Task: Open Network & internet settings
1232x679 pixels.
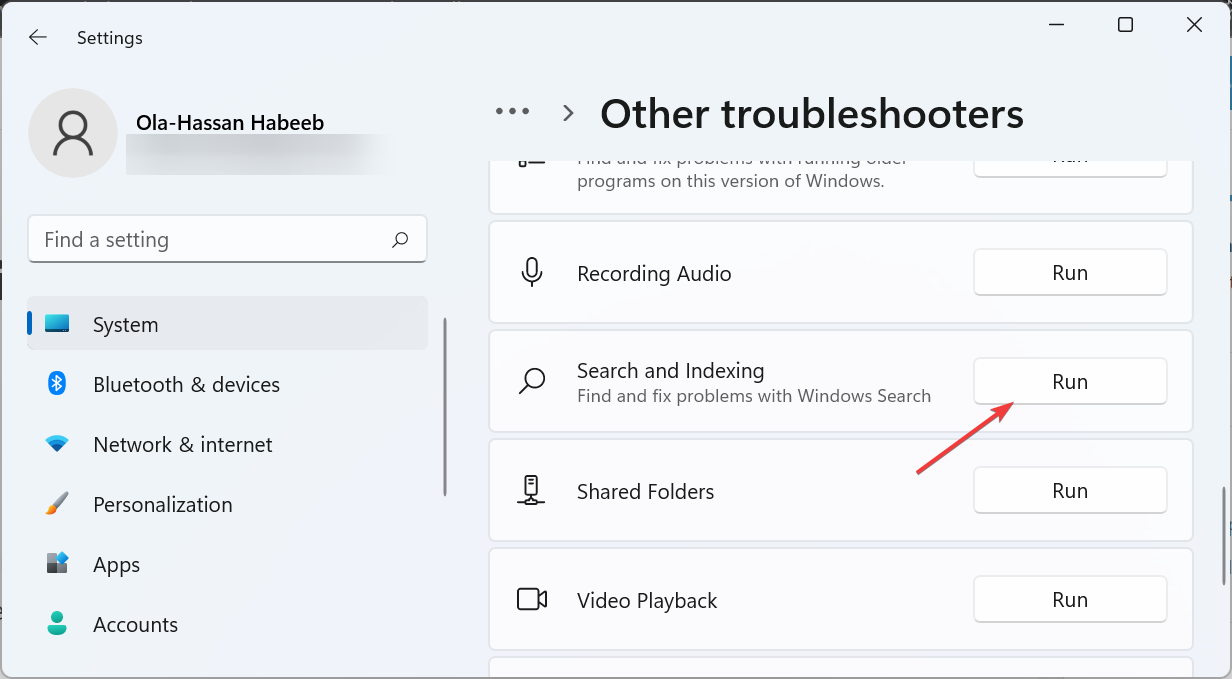Action: pos(227,444)
